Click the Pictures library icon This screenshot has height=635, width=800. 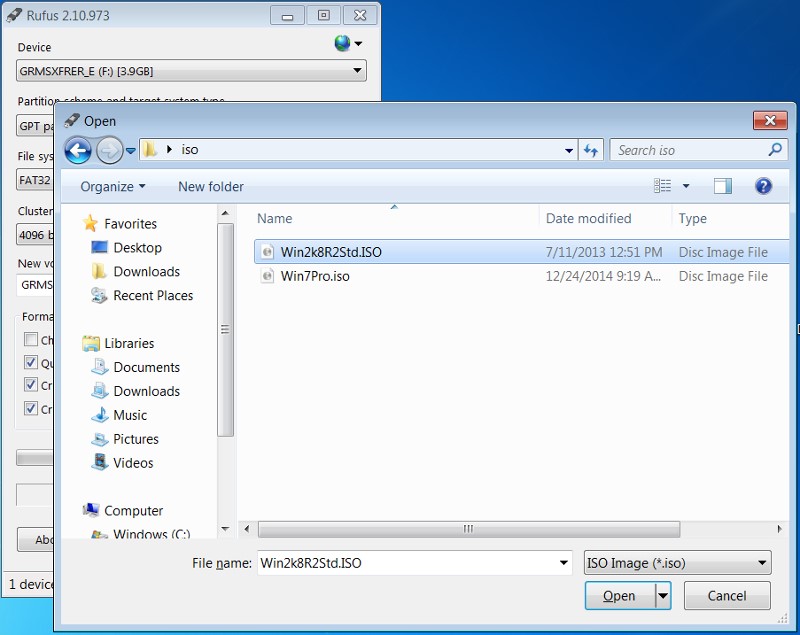[x=99, y=439]
